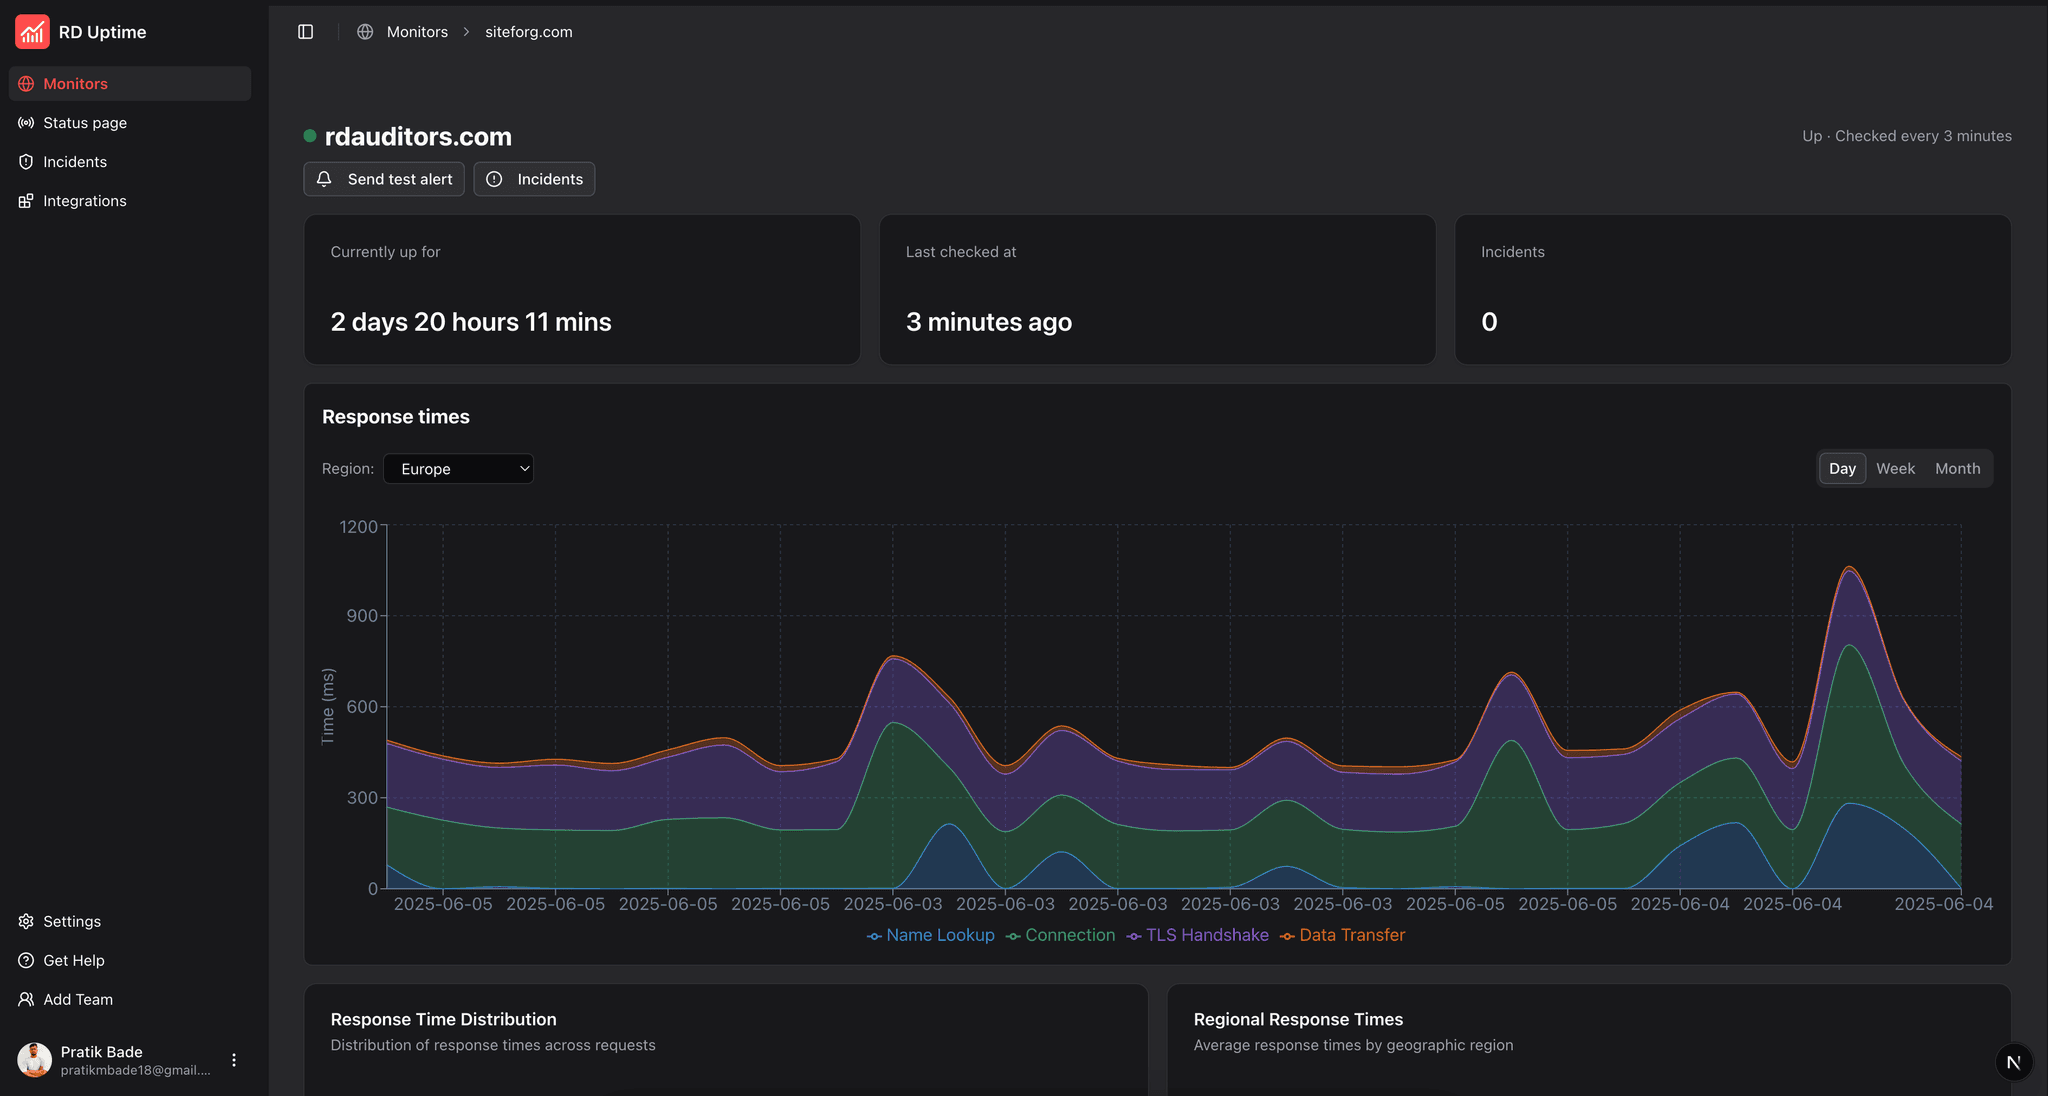The width and height of the screenshot is (2048, 1096).
Task: Click Data Transfer orange legend marker
Action: [1288, 936]
